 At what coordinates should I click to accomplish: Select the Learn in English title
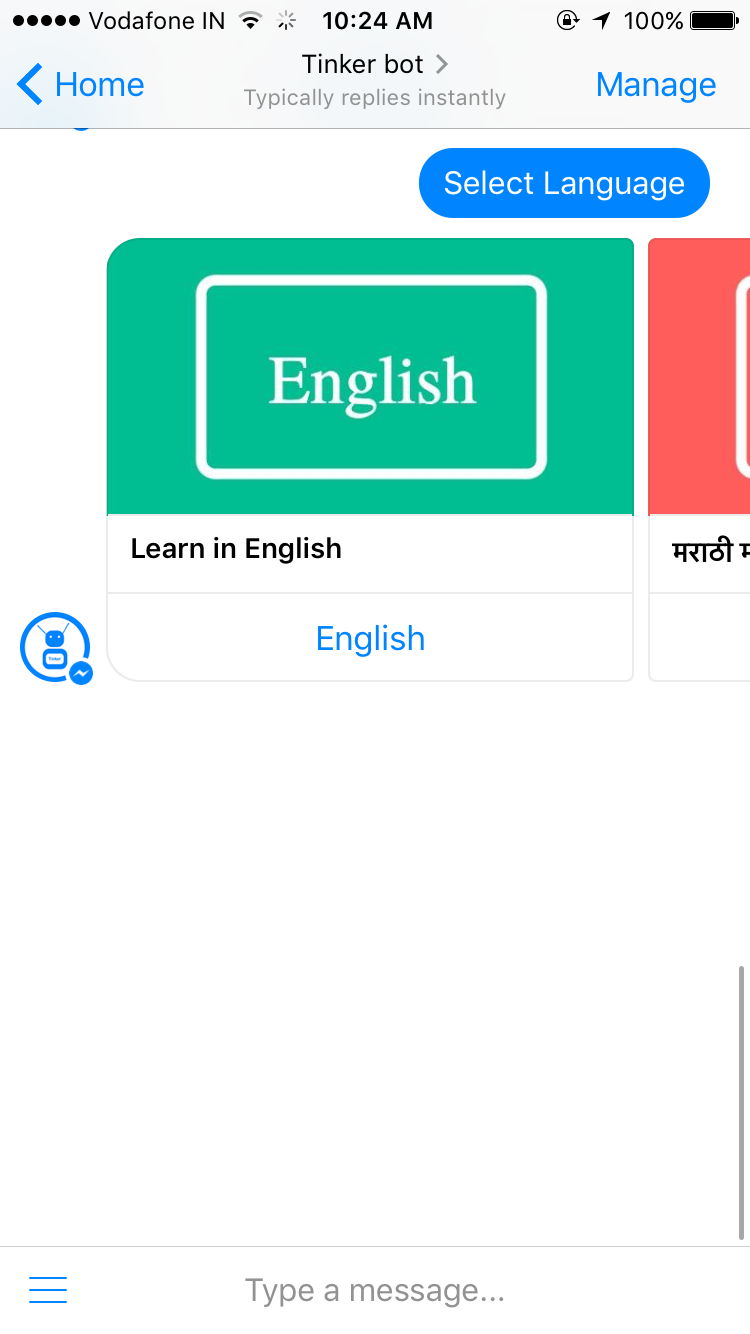point(236,548)
